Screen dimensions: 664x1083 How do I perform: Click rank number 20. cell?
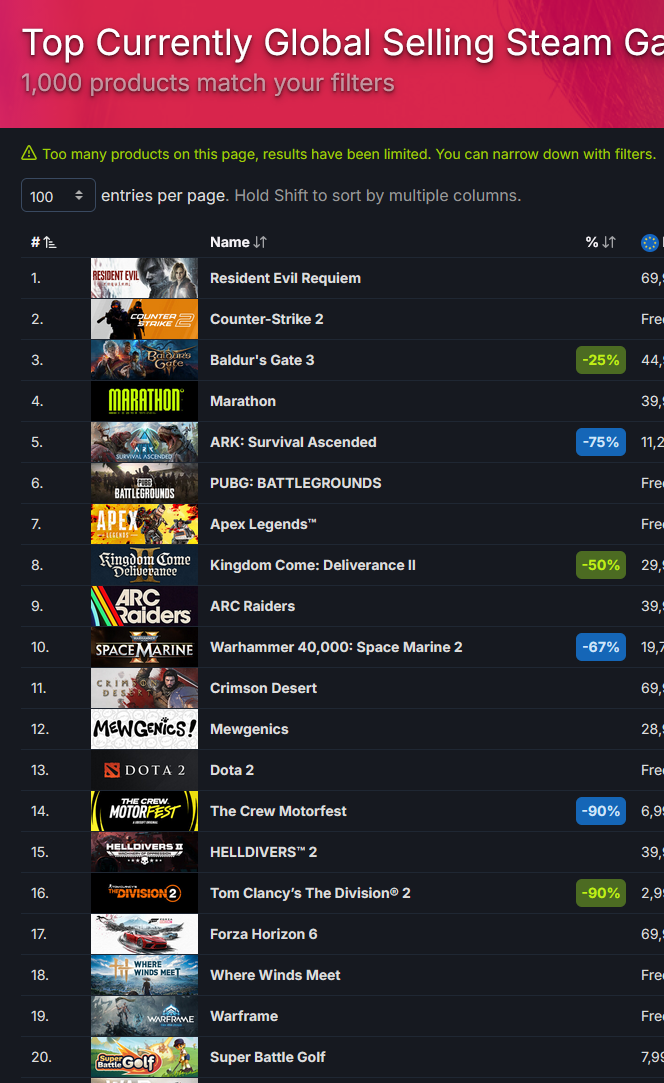(41, 1057)
